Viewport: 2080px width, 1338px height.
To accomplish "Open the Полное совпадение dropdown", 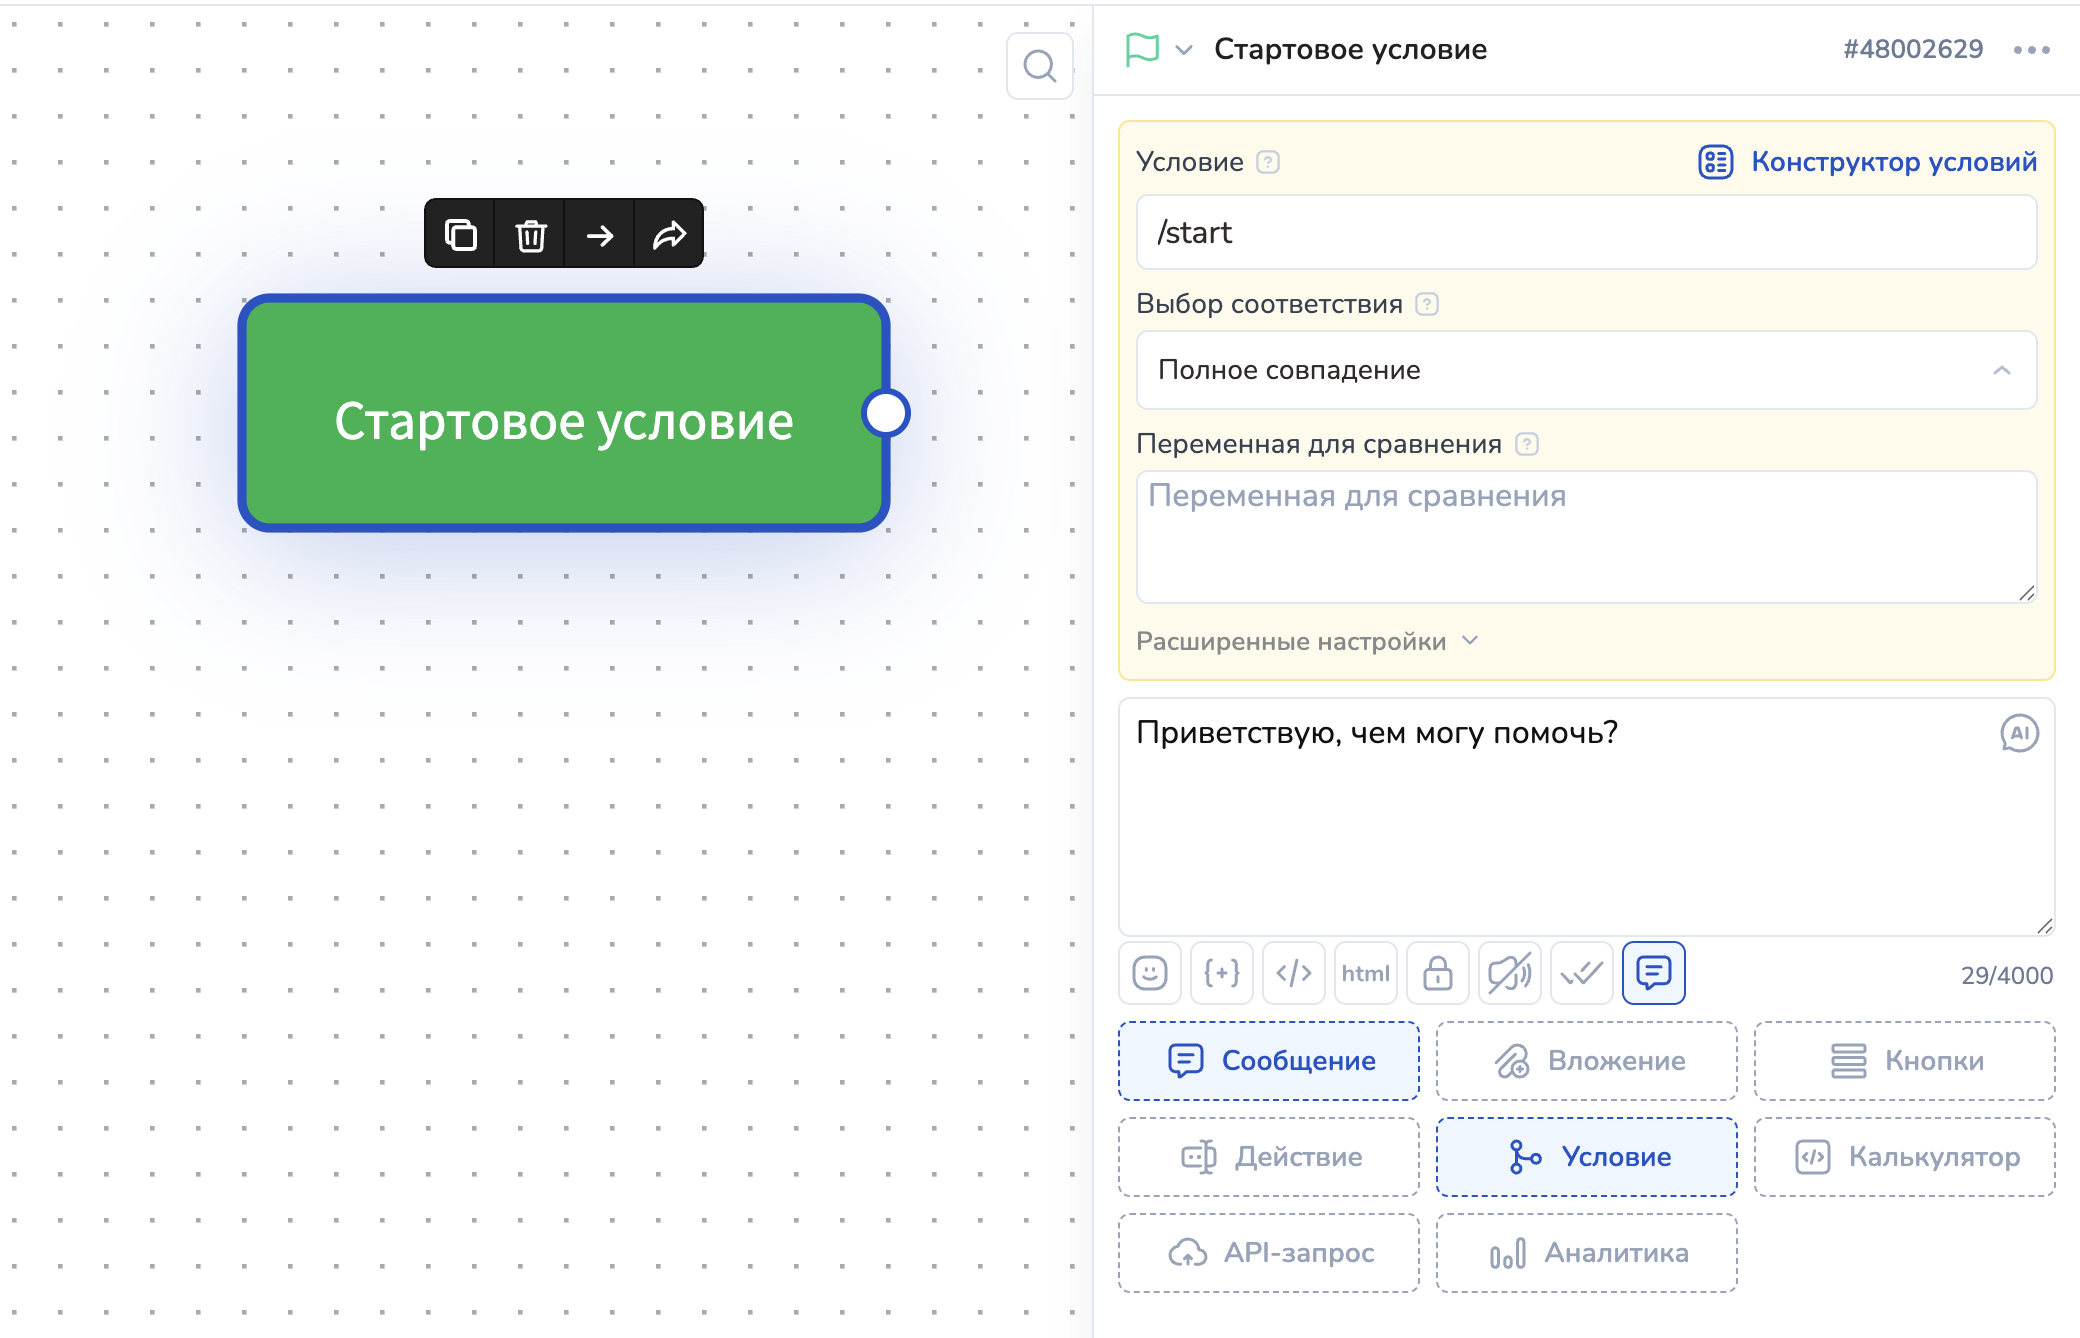I will click(1586, 370).
